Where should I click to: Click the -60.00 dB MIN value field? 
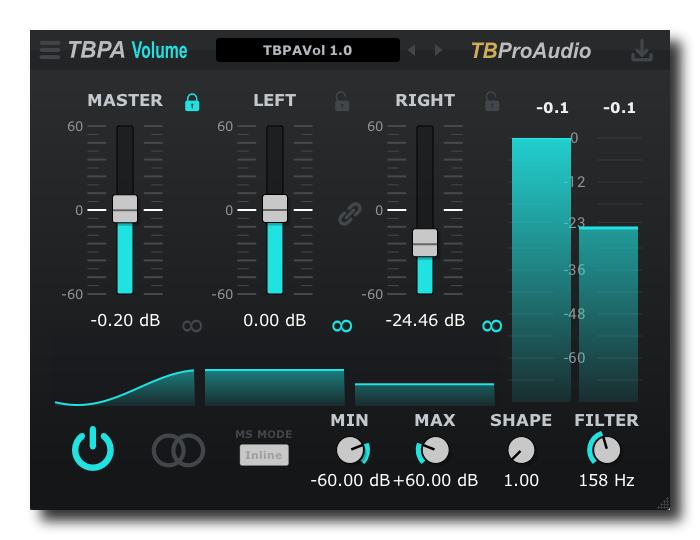(350, 480)
